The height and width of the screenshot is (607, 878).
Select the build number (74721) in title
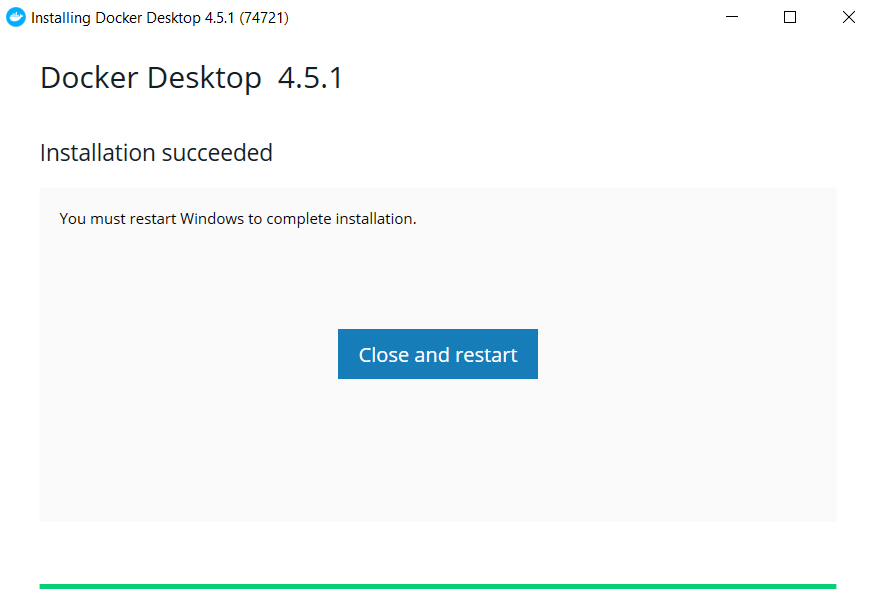tap(264, 18)
